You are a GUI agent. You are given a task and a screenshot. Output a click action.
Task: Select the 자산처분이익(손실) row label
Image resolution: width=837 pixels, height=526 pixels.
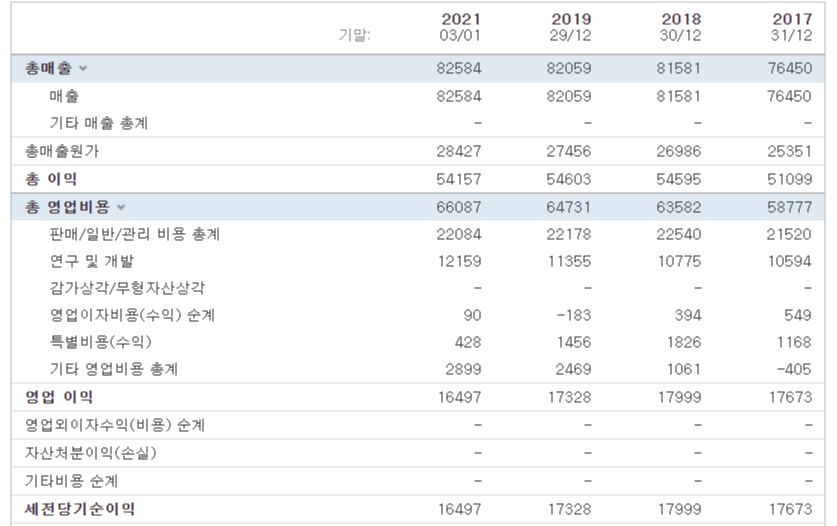click(91, 453)
